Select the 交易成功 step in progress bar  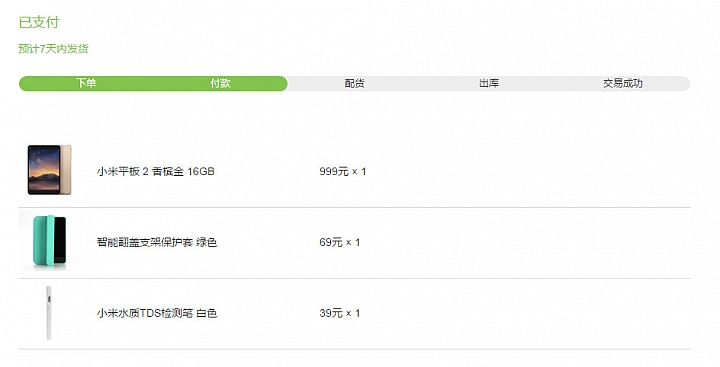pyautogui.click(x=623, y=84)
